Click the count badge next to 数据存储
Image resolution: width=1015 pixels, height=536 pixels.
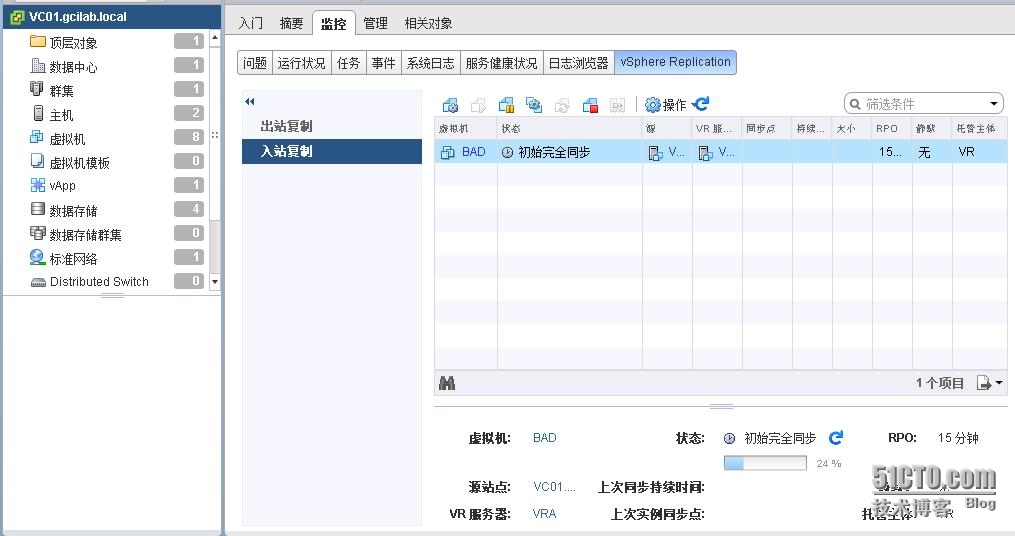pos(189,209)
